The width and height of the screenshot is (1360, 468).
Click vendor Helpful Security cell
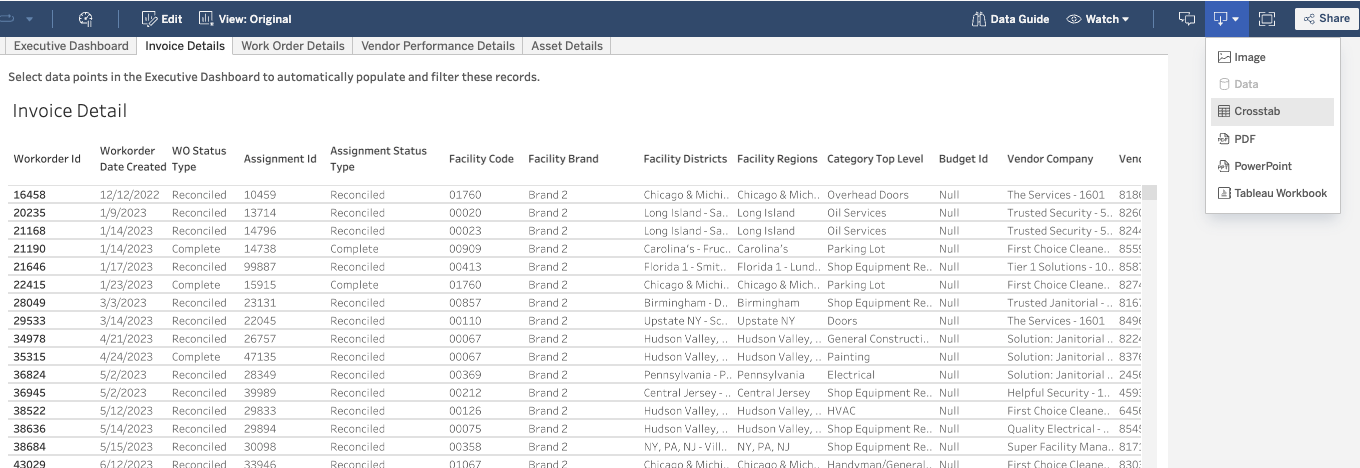pyautogui.click(x=1060, y=393)
